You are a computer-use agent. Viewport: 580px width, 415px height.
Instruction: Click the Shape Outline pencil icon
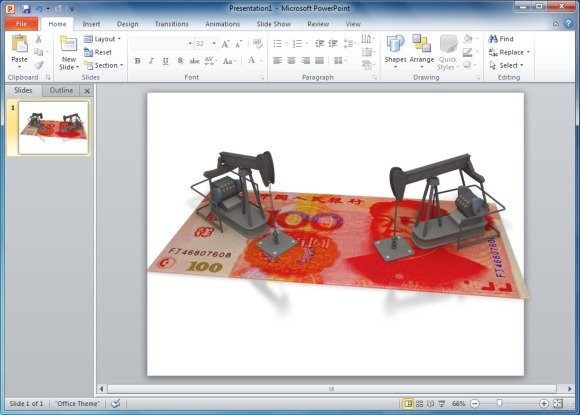468,52
